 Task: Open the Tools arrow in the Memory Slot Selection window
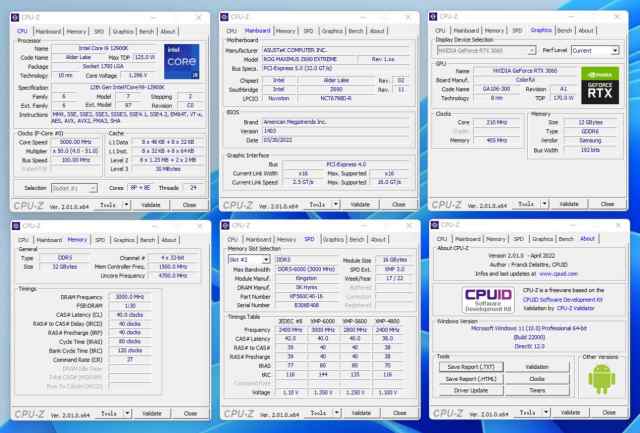click(x=336, y=413)
